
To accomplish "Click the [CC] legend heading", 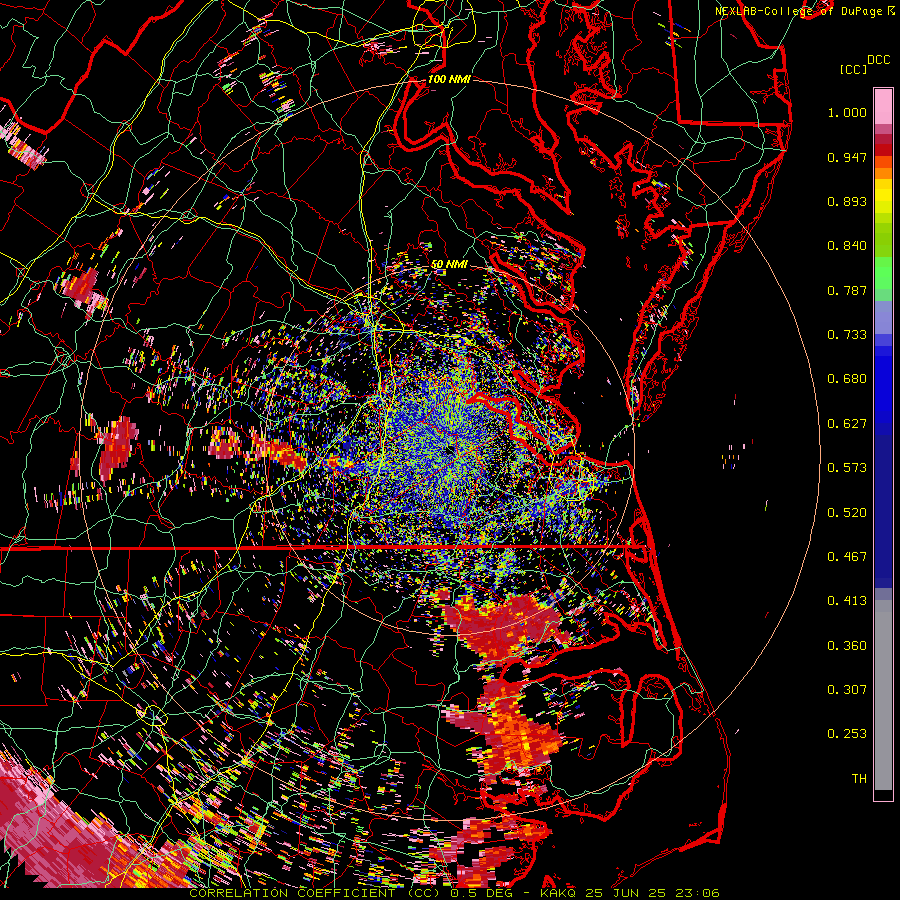I will point(853,69).
